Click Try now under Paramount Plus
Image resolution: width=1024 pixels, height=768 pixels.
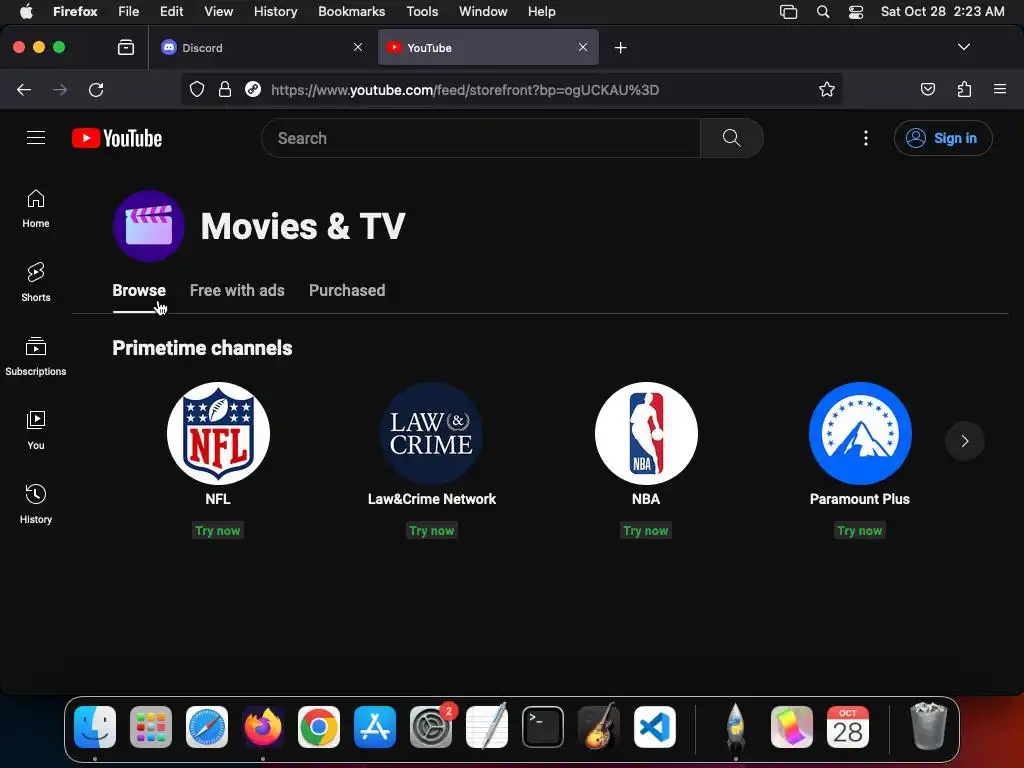(x=859, y=531)
